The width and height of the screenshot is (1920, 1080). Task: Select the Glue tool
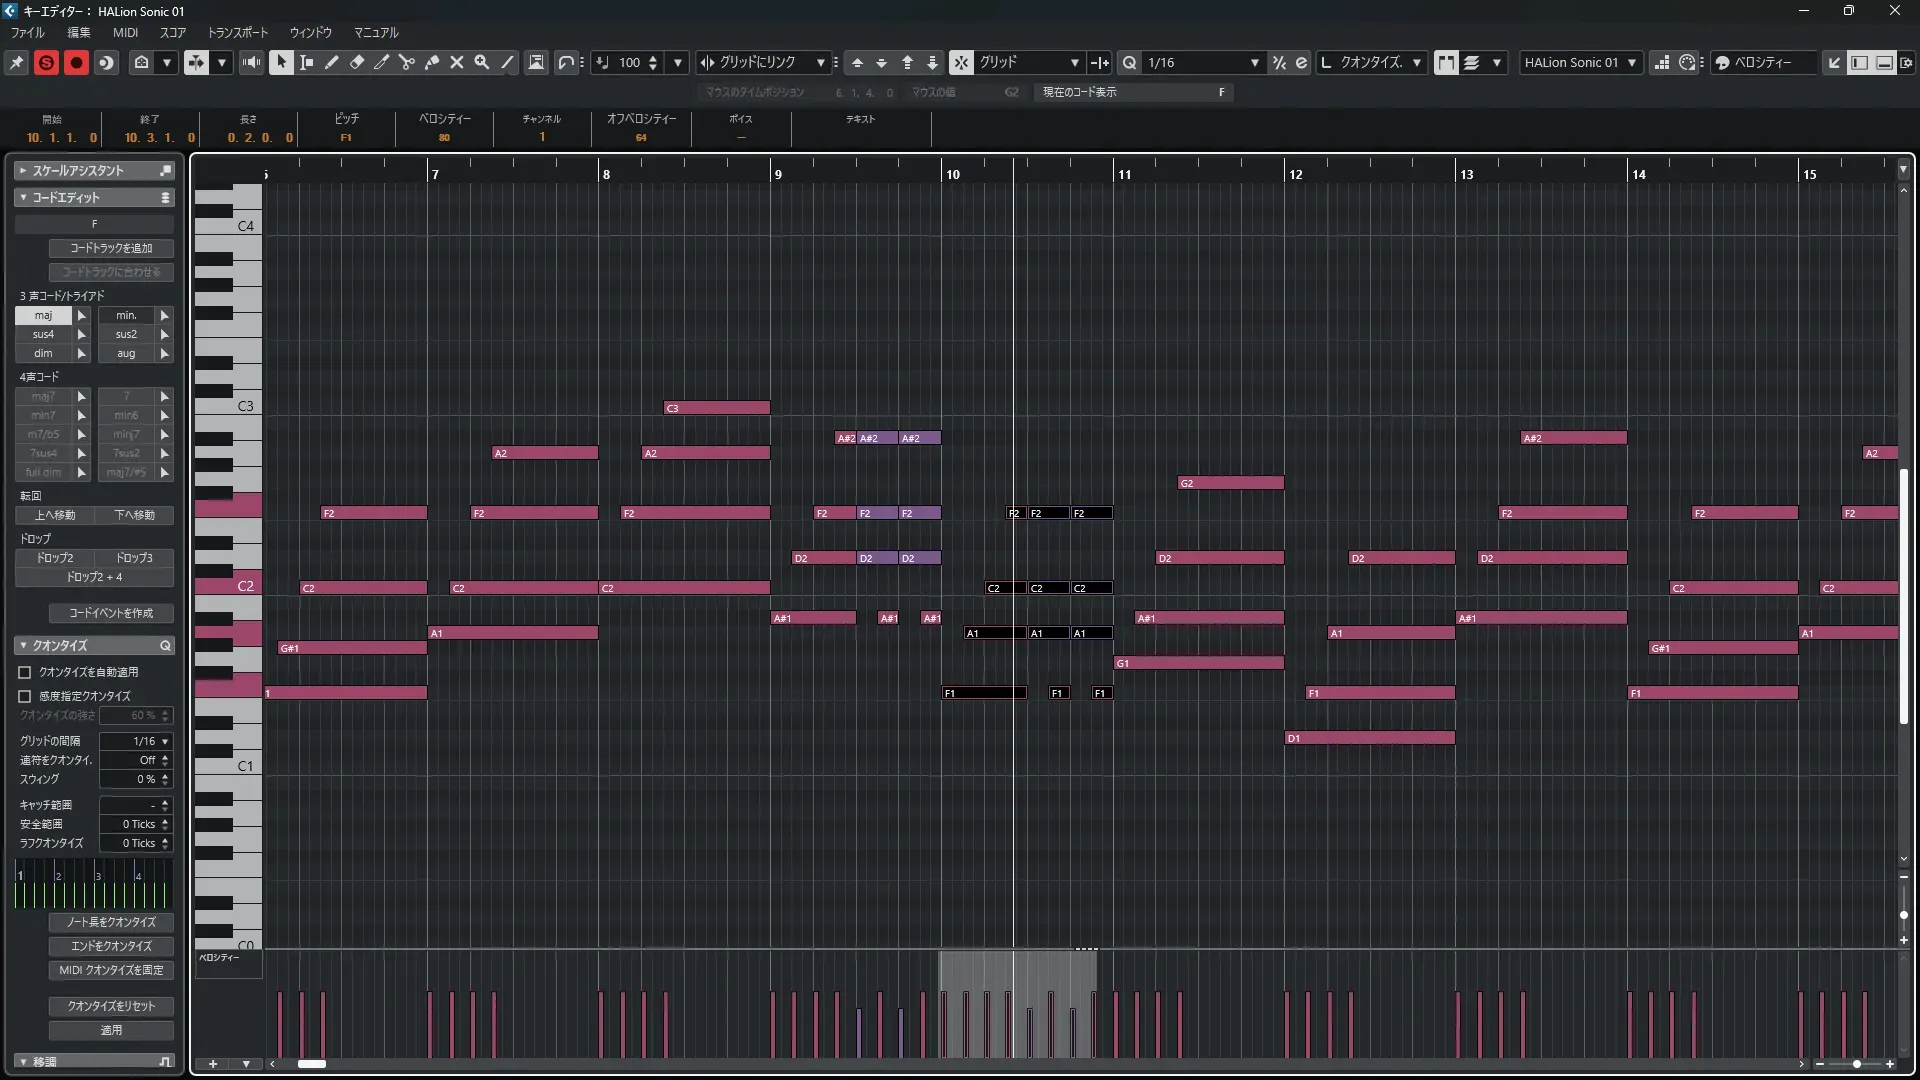[432, 62]
